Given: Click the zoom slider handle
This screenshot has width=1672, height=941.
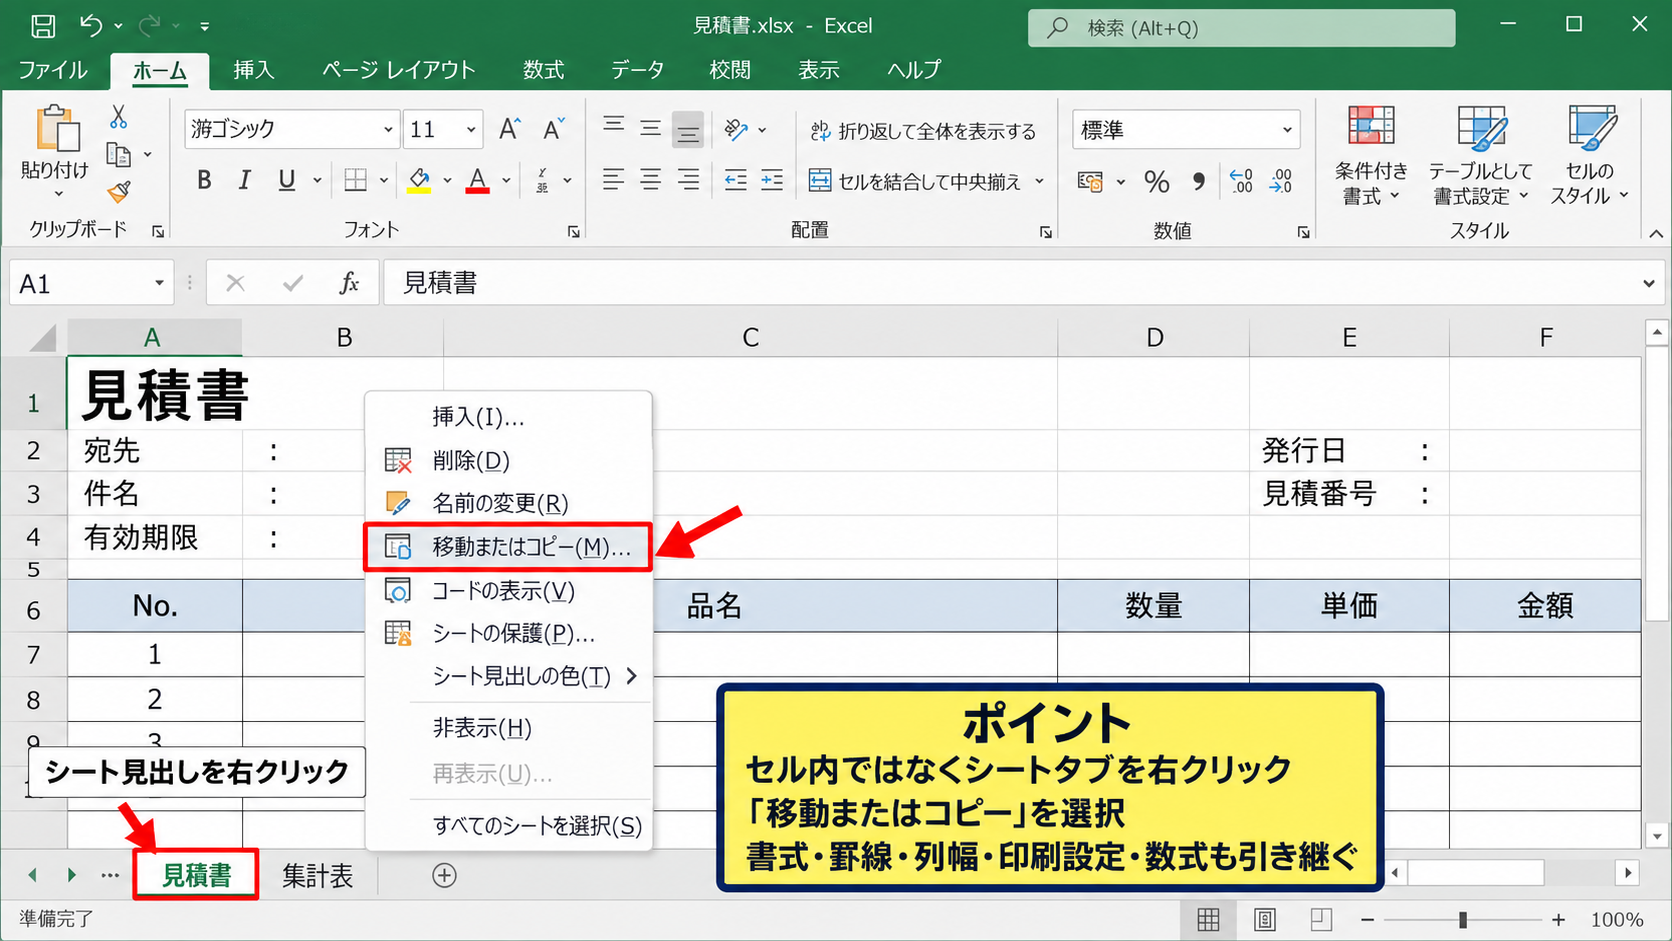Looking at the screenshot, I should click(x=1462, y=920).
